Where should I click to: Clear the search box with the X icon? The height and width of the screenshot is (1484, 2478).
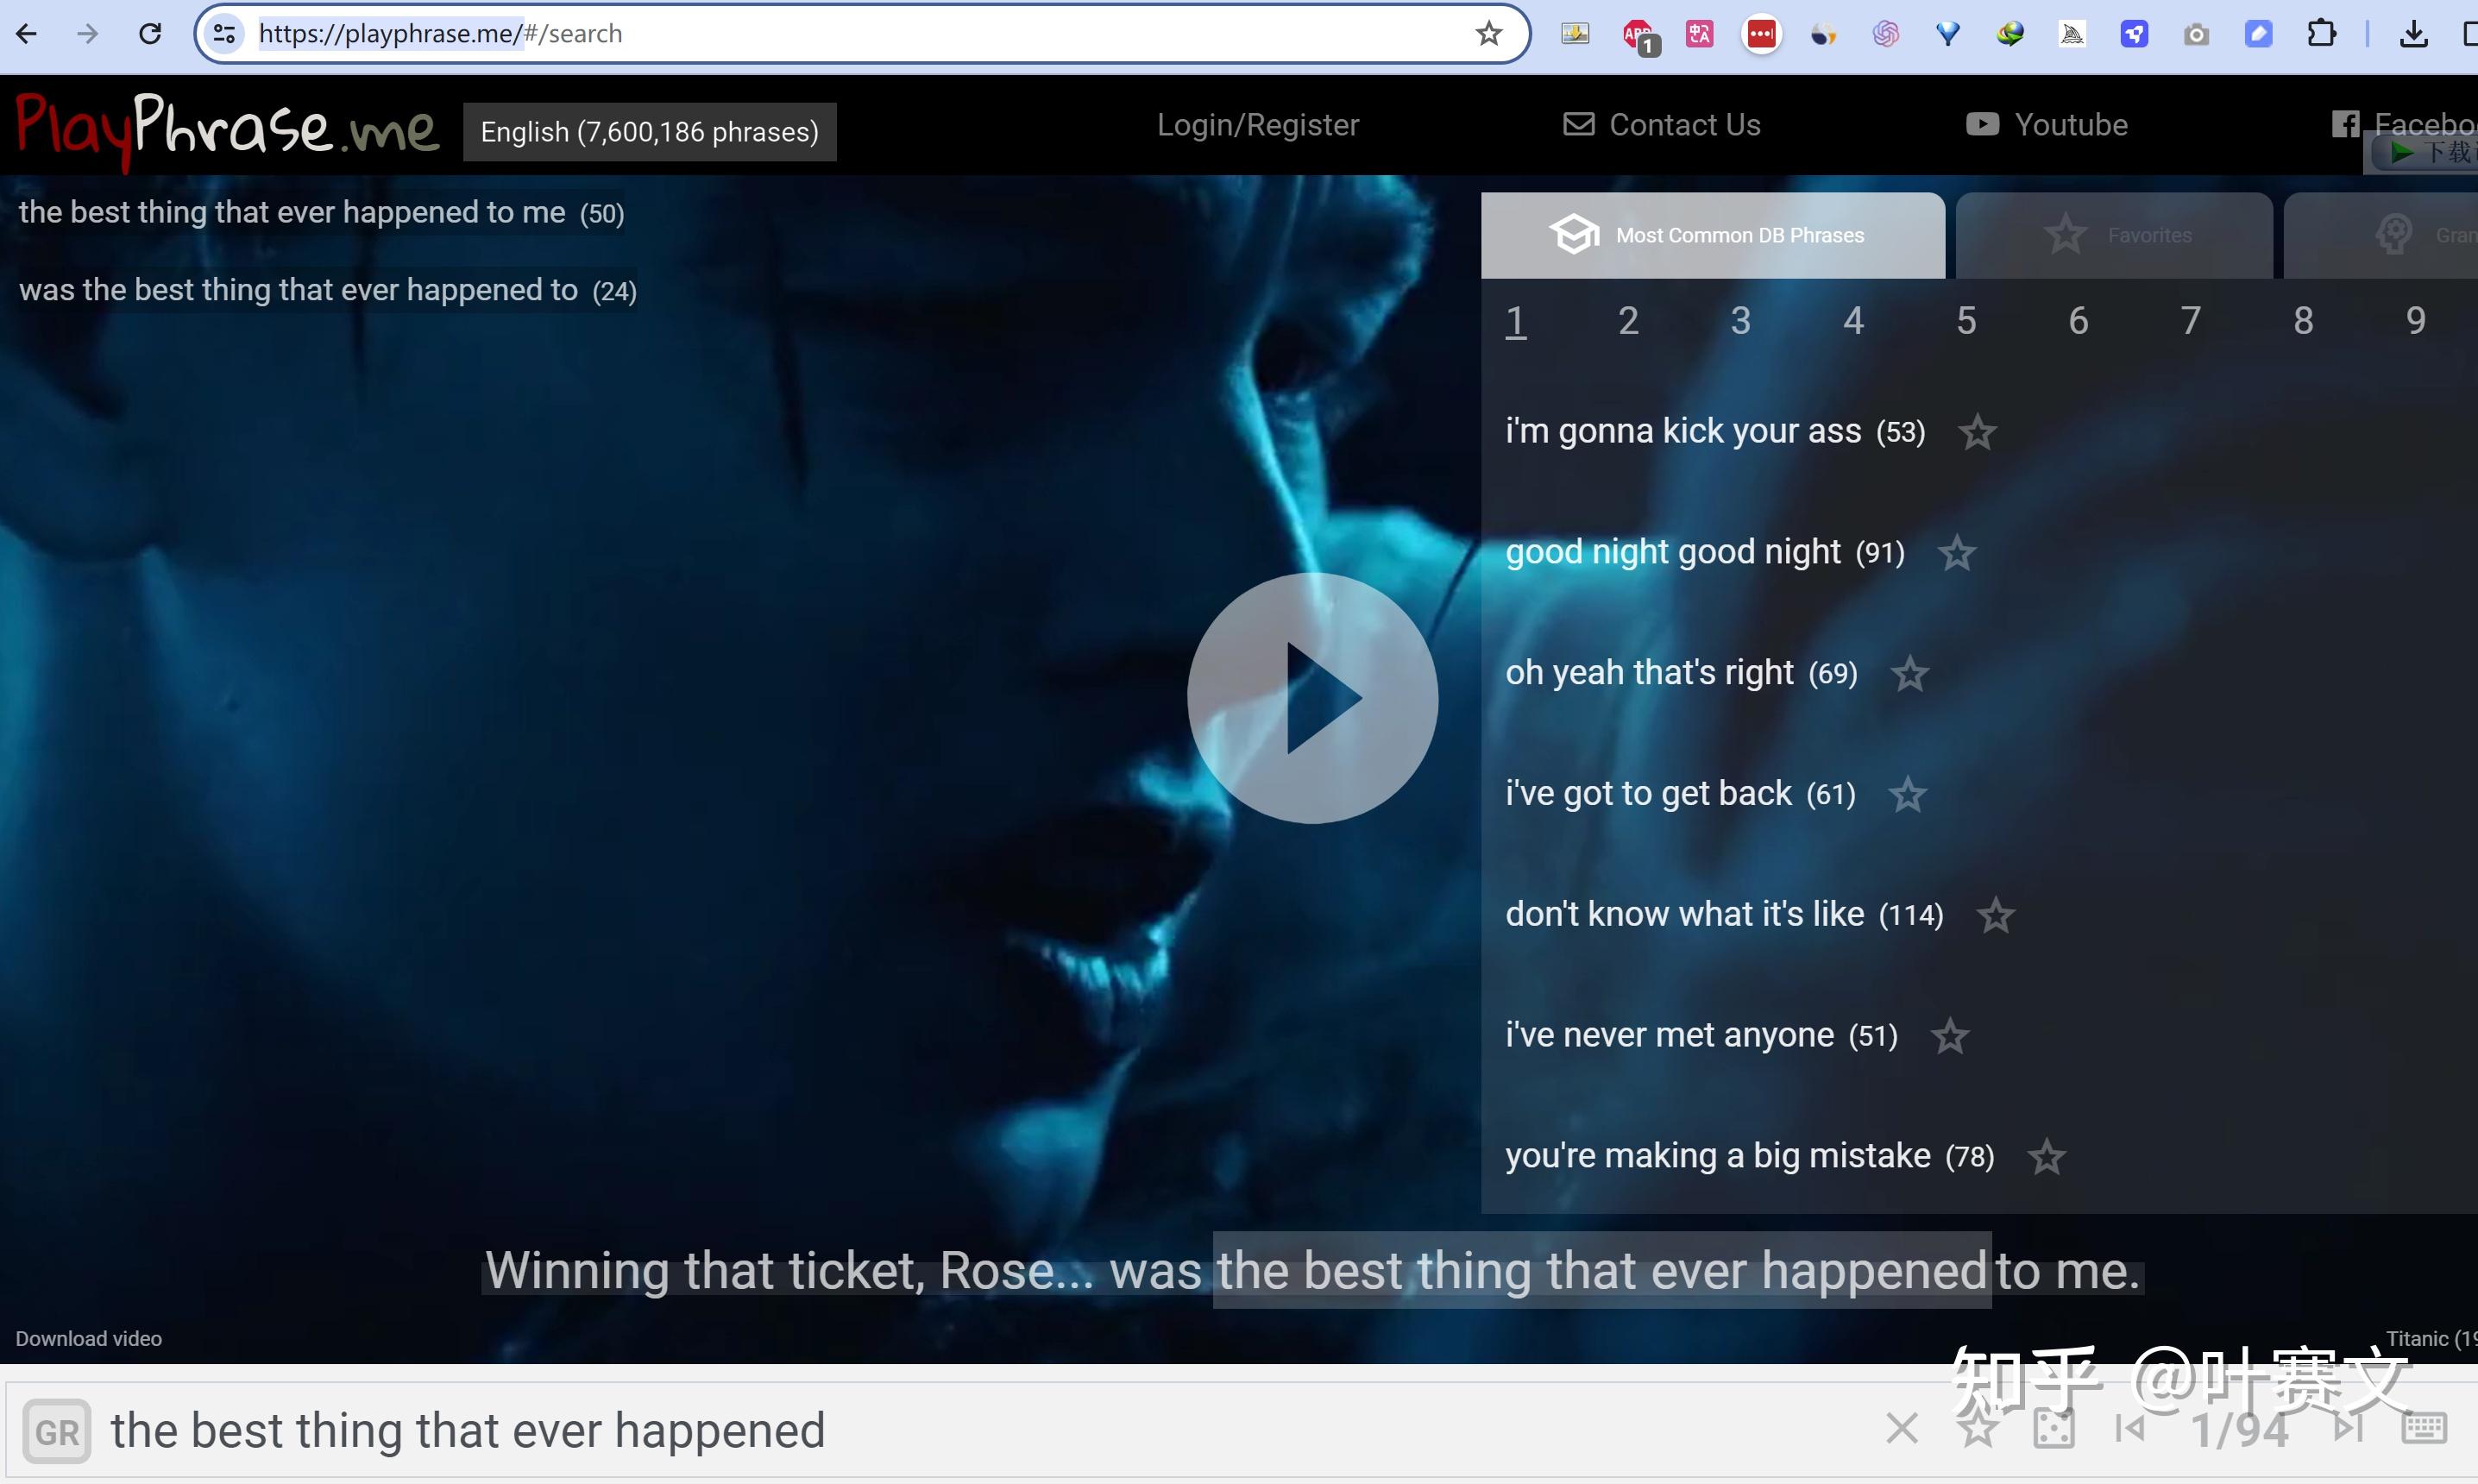click(x=1902, y=1429)
